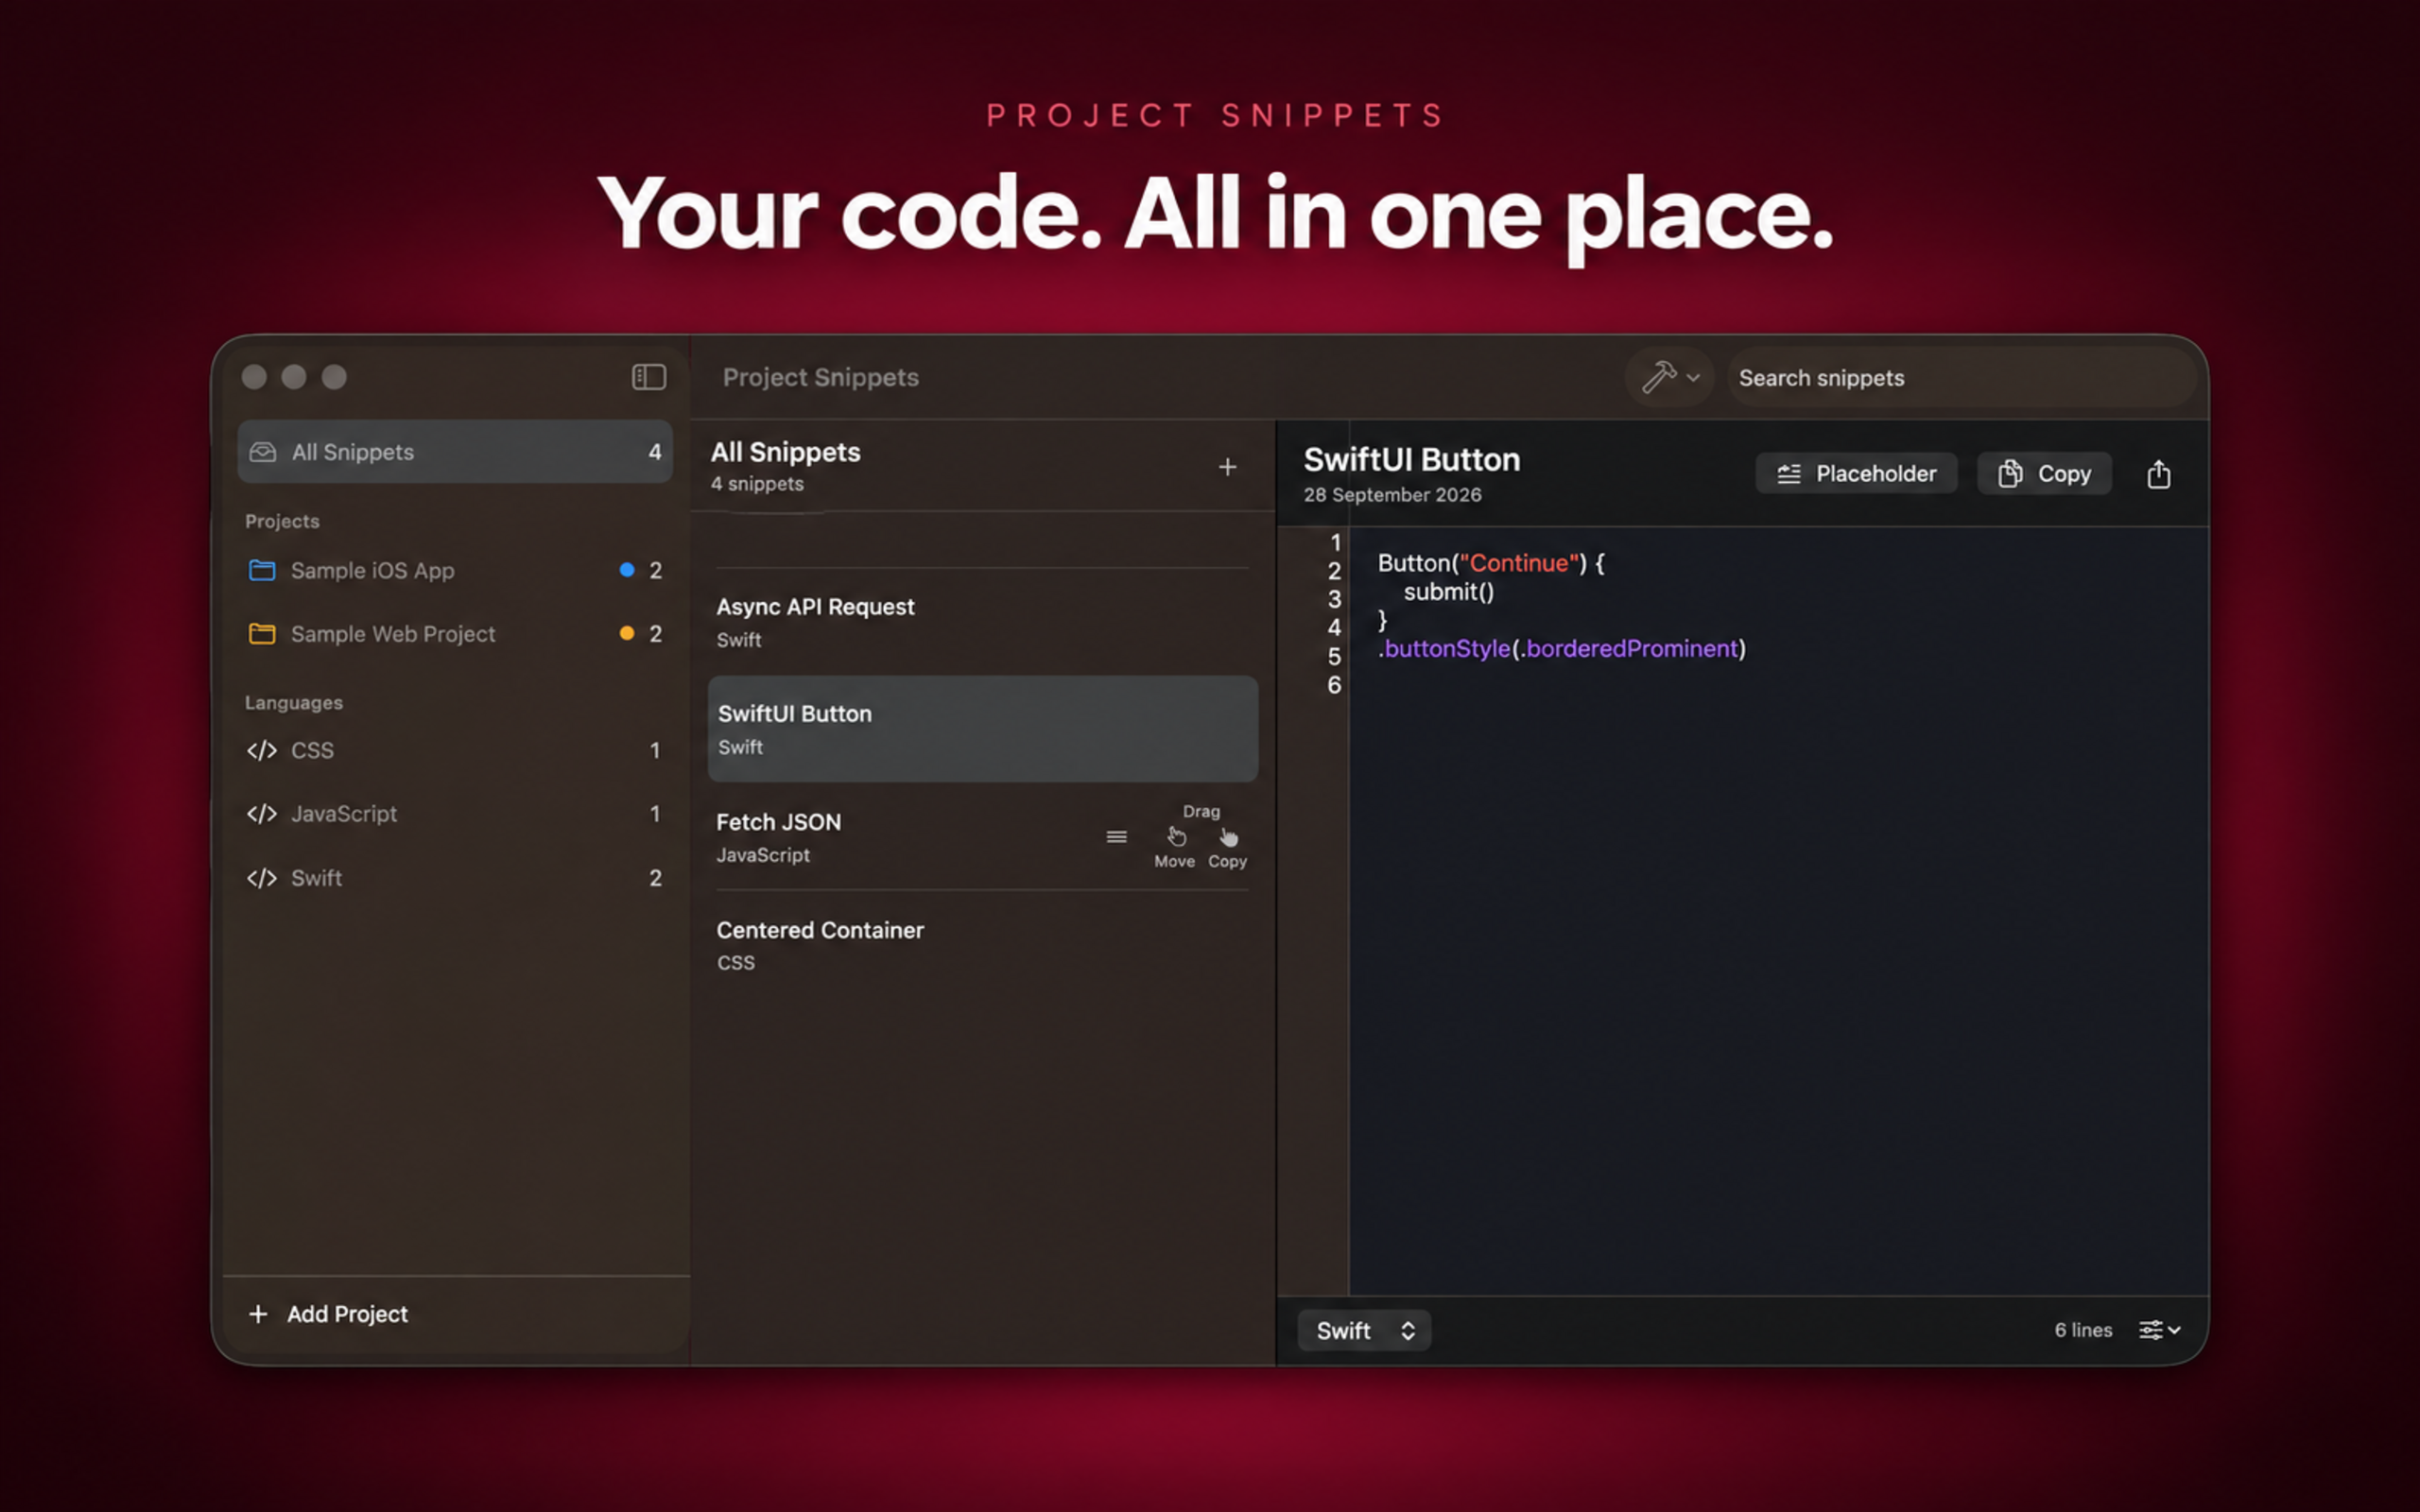Click the 6 lines status text
The height and width of the screenshot is (1512, 2420).
pyautogui.click(x=2083, y=1330)
